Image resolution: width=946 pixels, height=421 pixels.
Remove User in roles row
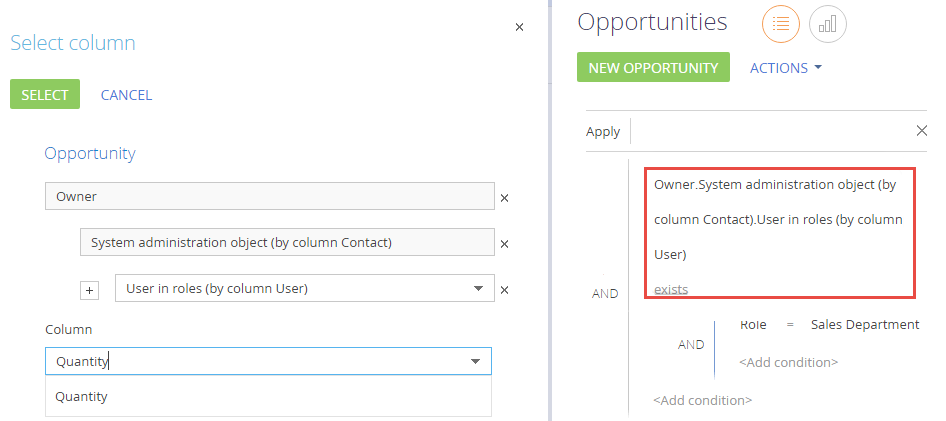click(x=505, y=290)
